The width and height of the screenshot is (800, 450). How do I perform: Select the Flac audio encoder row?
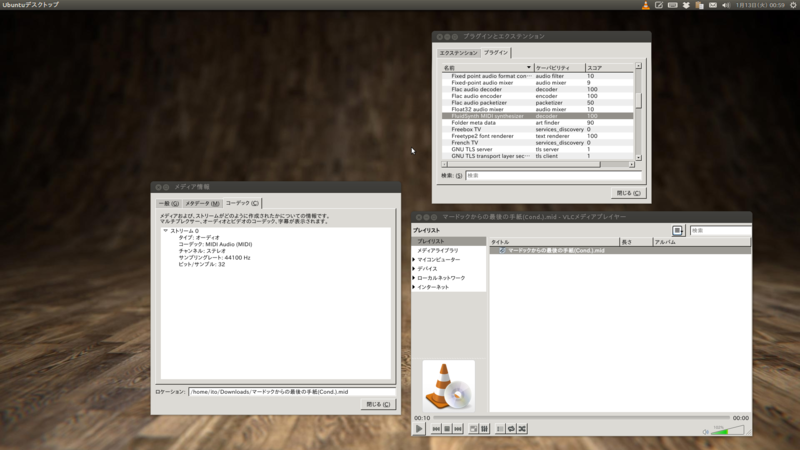click(x=537, y=96)
